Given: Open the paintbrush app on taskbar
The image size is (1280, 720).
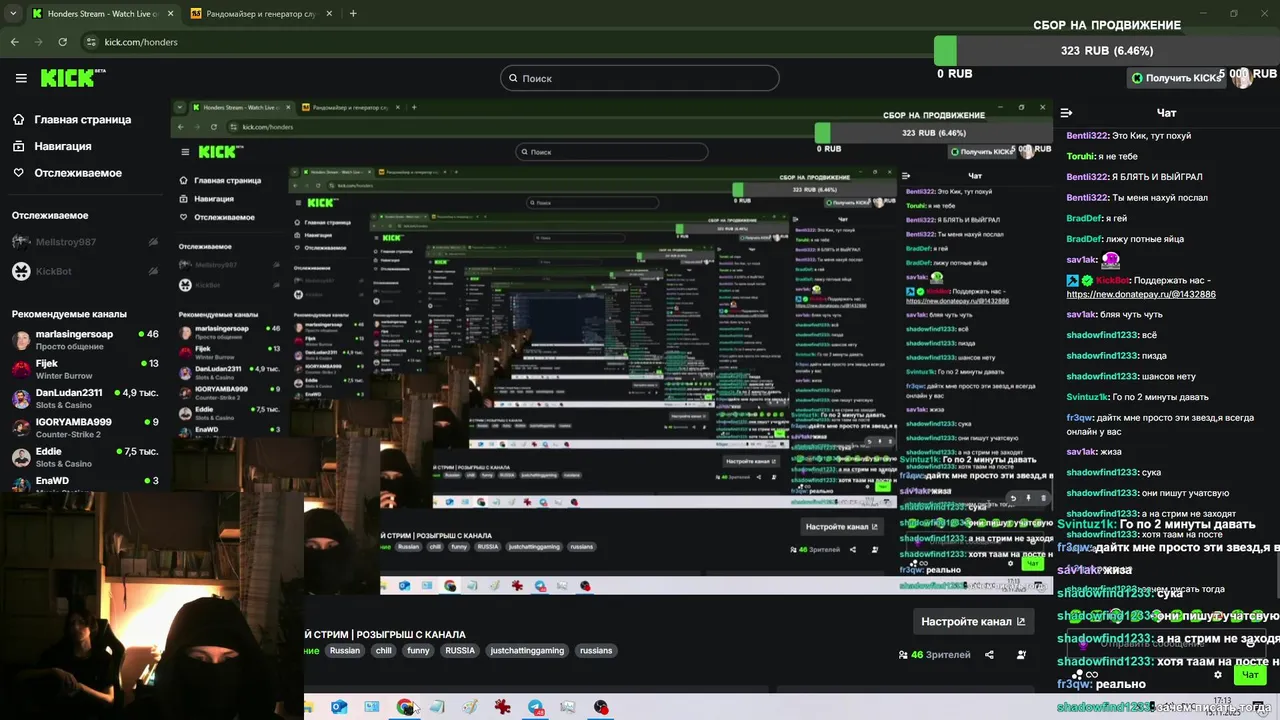Looking at the screenshot, I should click(x=469, y=707).
